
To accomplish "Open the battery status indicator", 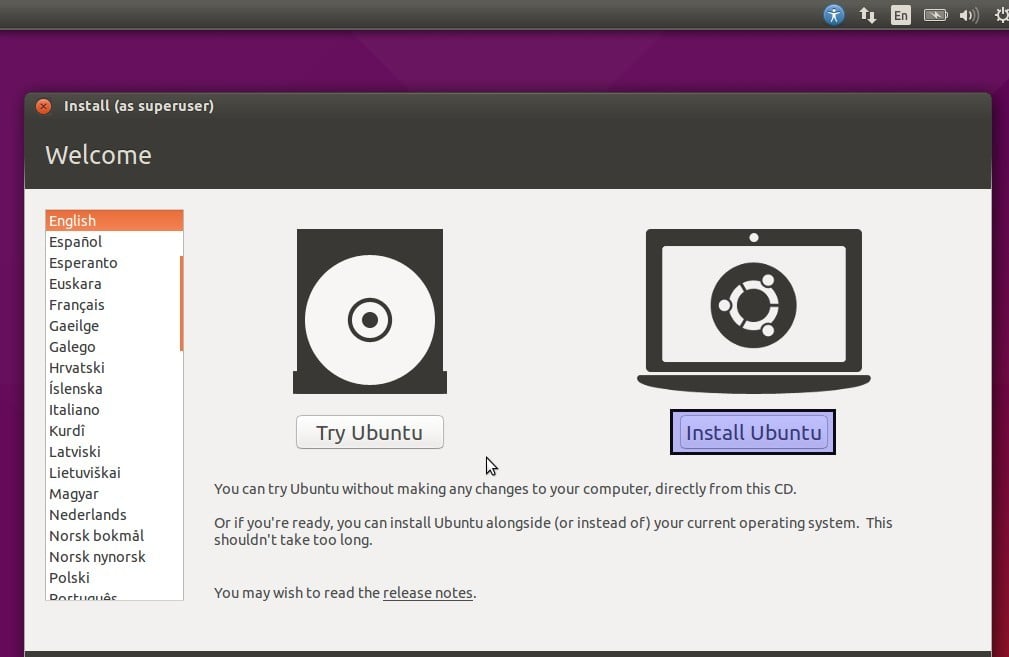I will click(x=936, y=15).
